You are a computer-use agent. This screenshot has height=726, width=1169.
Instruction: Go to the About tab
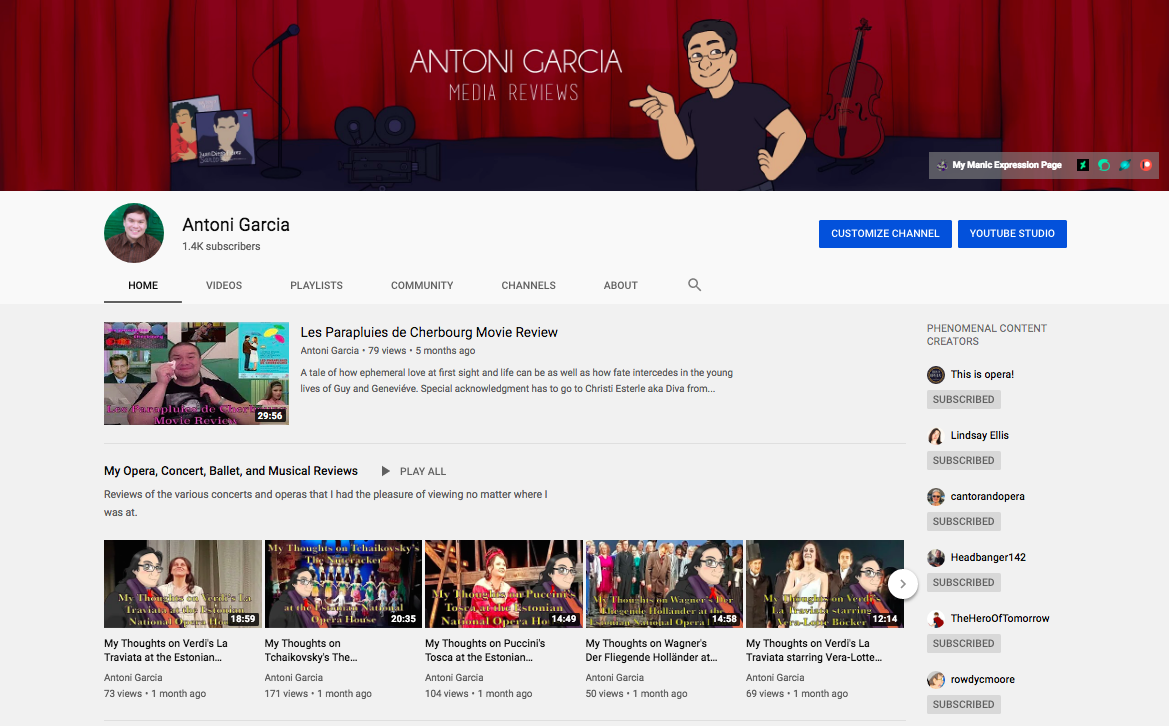coord(620,285)
